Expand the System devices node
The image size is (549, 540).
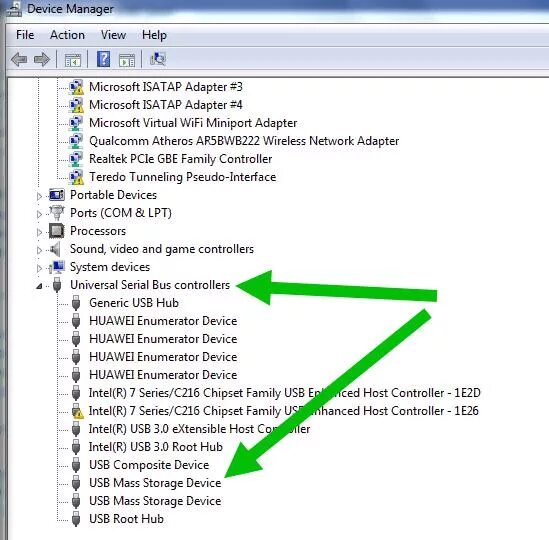point(39,268)
